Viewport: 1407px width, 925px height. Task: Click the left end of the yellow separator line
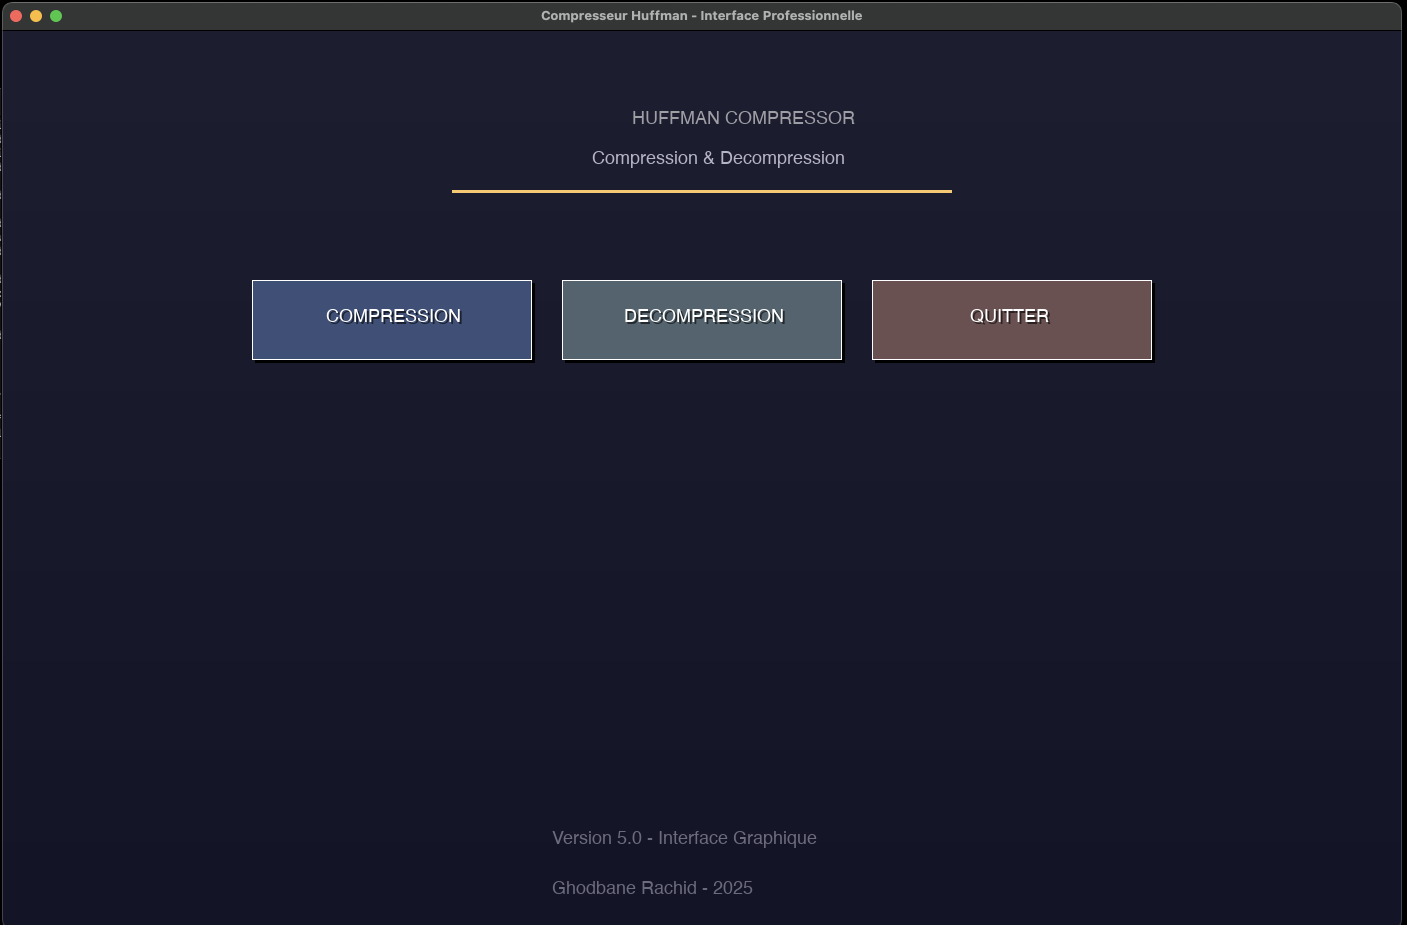(x=457, y=191)
